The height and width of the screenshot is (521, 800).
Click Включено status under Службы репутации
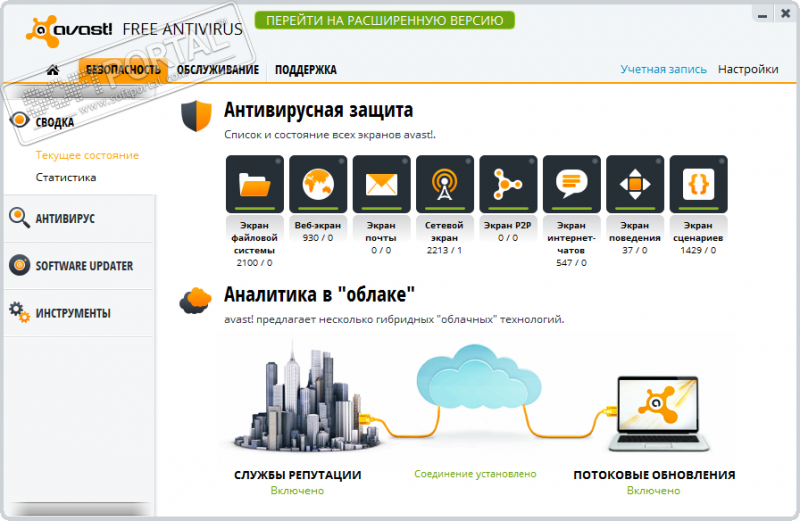coord(297,491)
